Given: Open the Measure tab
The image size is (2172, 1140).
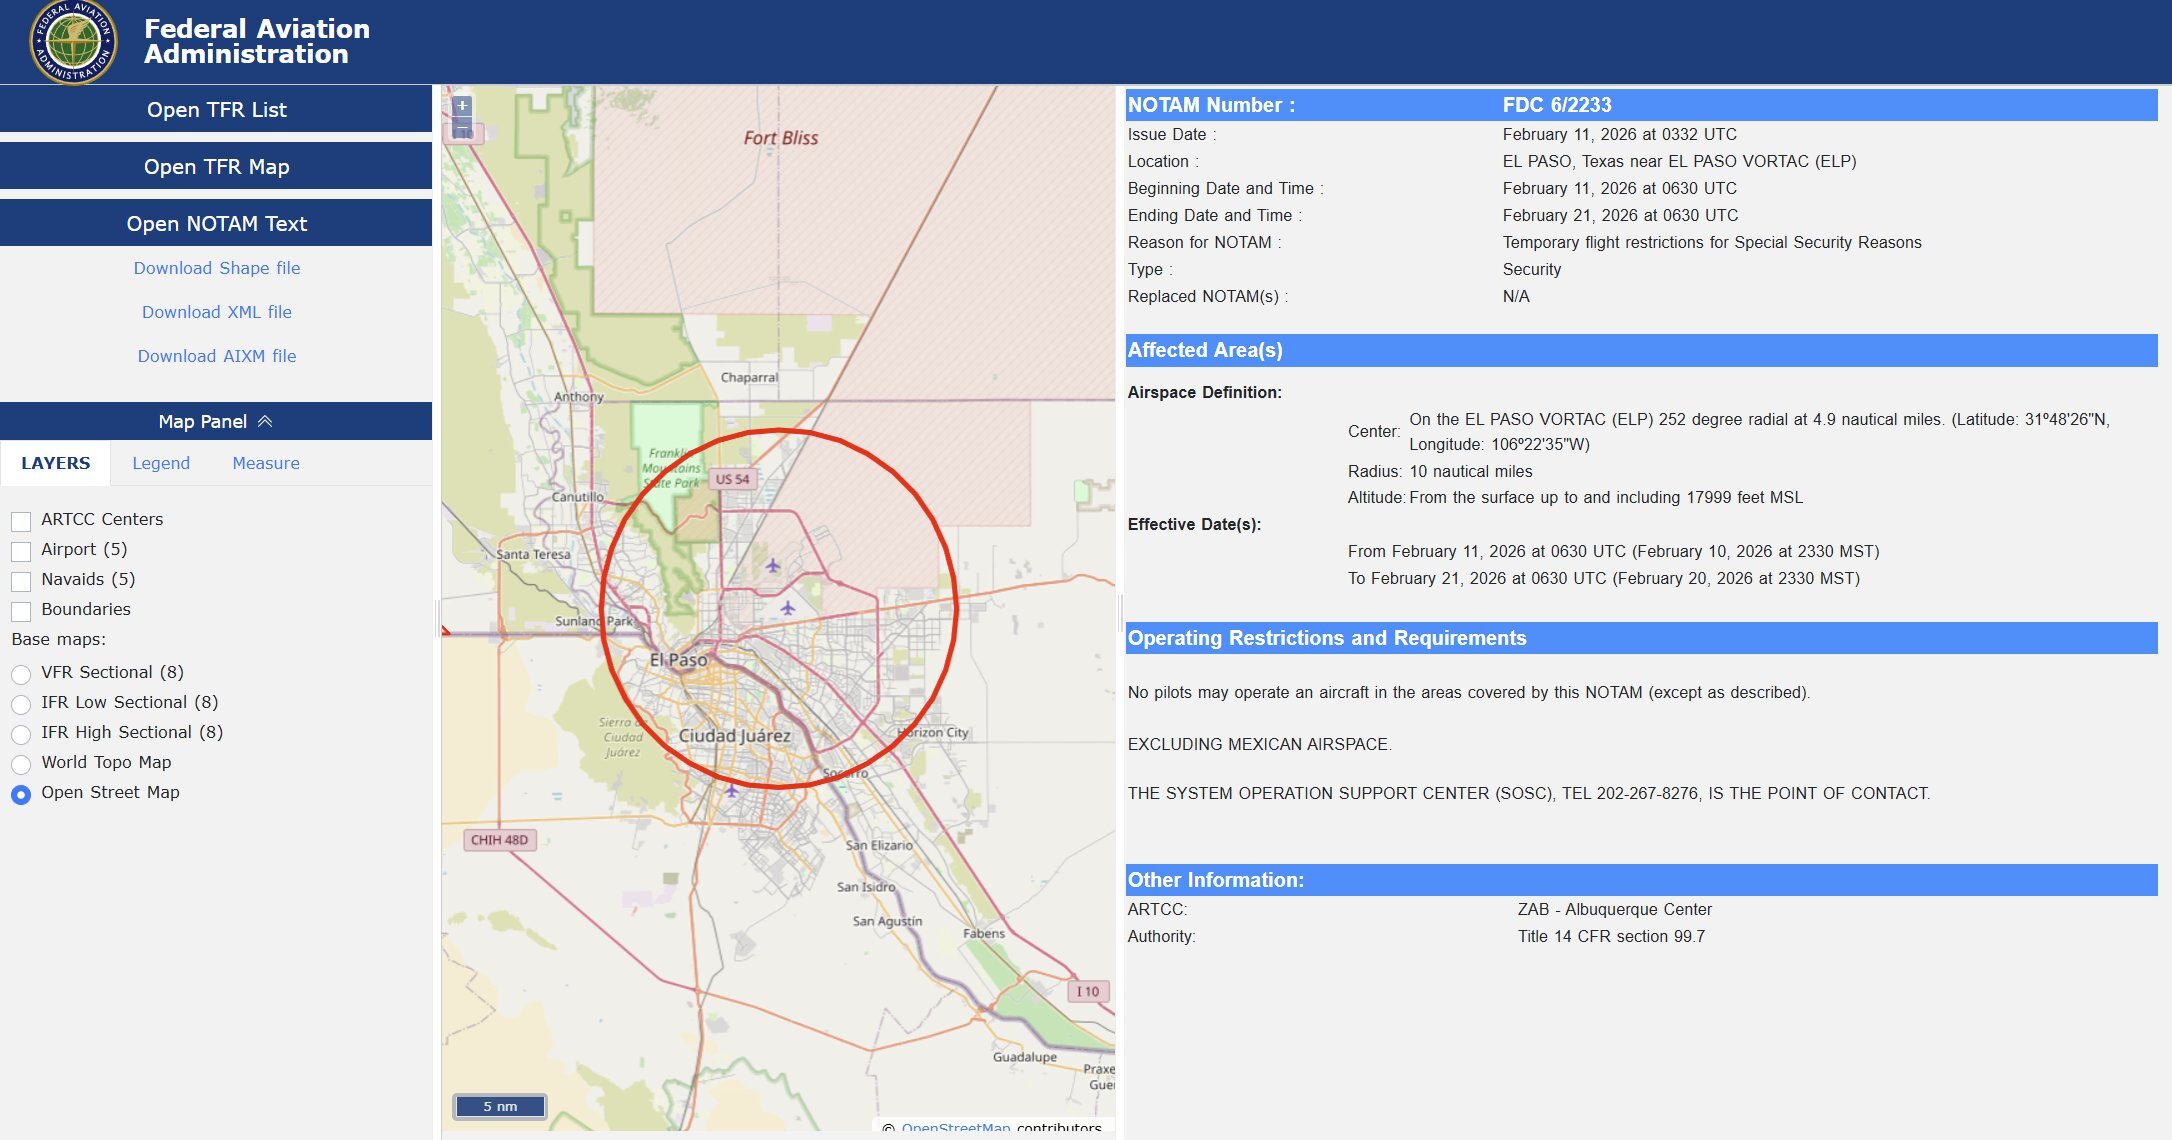Looking at the screenshot, I should click(x=265, y=462).
